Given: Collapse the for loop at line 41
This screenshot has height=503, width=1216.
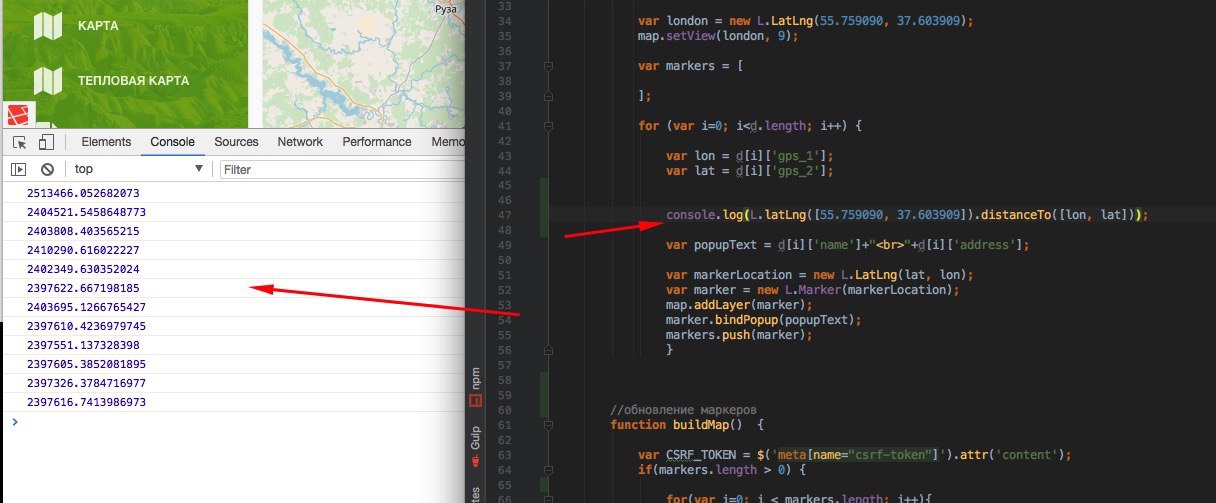Looking at the screenshot, I should click(548, 126).
